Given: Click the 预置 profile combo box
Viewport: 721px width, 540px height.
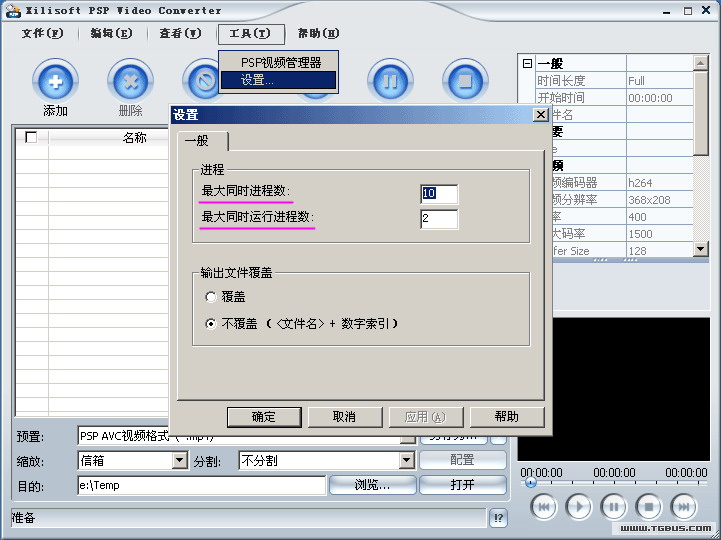Looking at the screenshot, I should [x=247, y=436].
